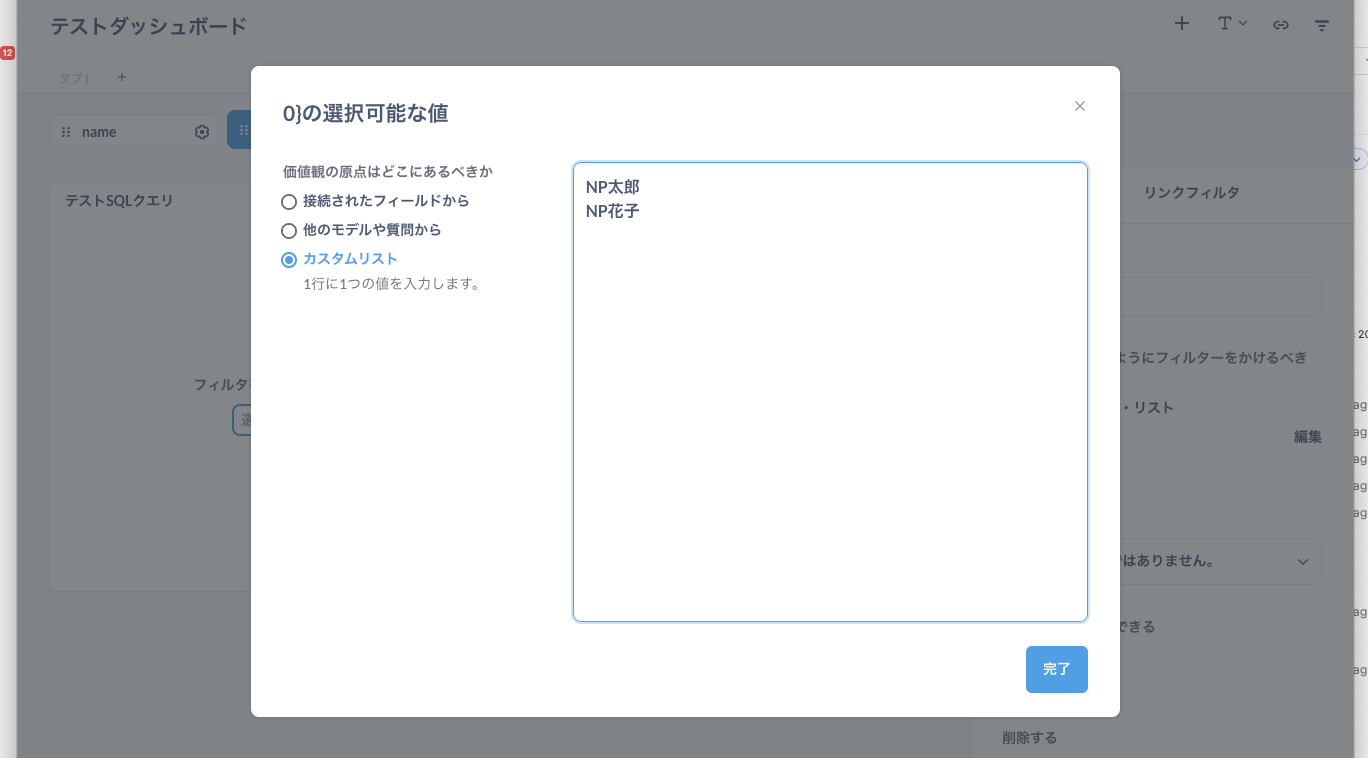
Task: Click the 削除する button
Action: pyautogui.click(x=1027, y=737)
